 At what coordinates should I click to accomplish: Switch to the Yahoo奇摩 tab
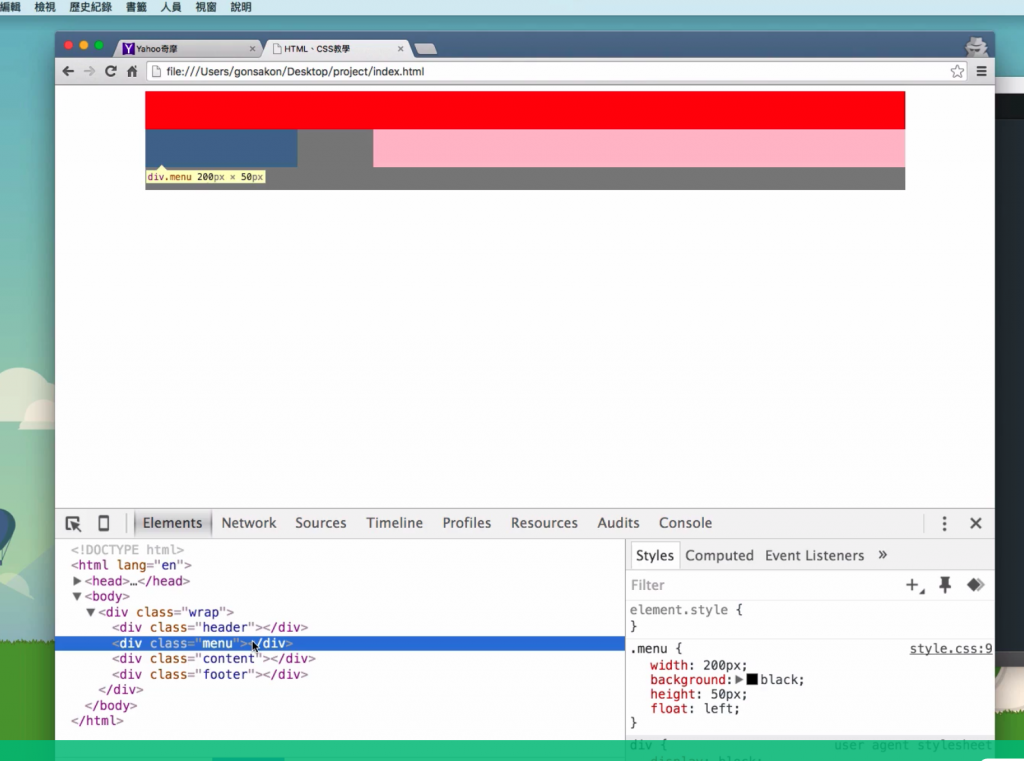[188, 49]
